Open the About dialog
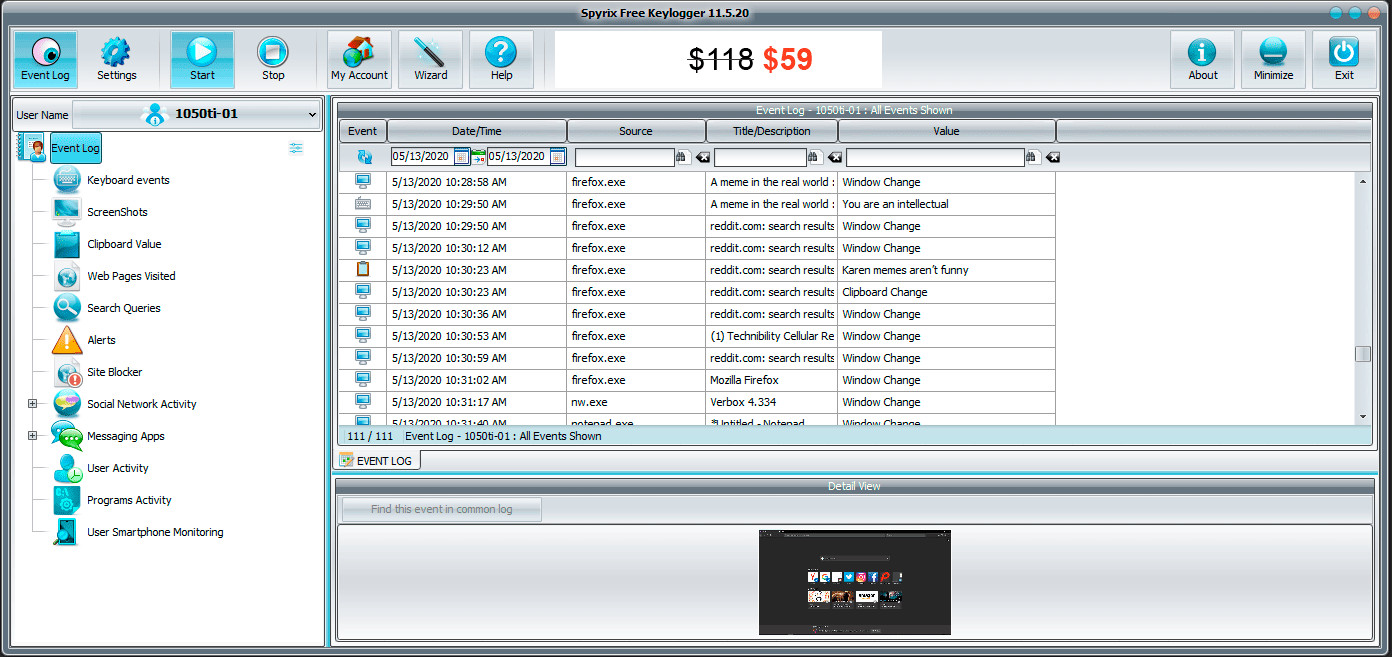This screenshot has width=1392, height=657. (1202, 59)
